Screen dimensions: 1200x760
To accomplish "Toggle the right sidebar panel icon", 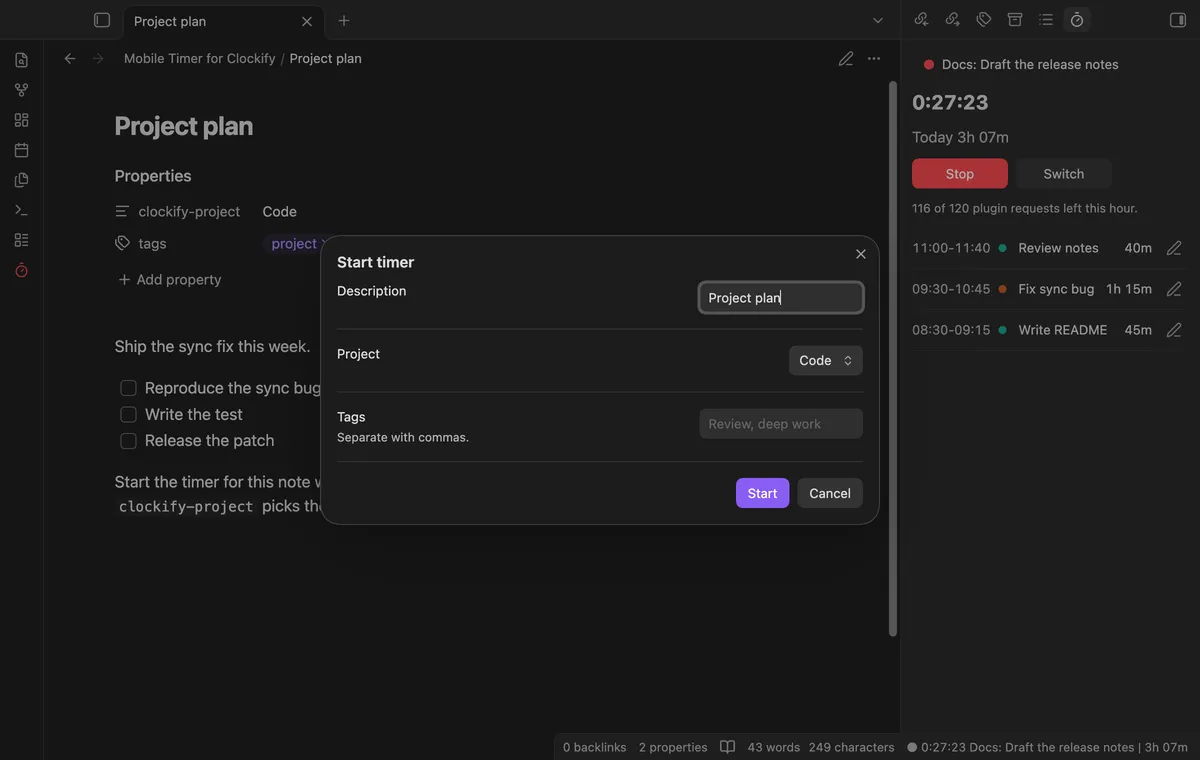I will (1177, 20).
